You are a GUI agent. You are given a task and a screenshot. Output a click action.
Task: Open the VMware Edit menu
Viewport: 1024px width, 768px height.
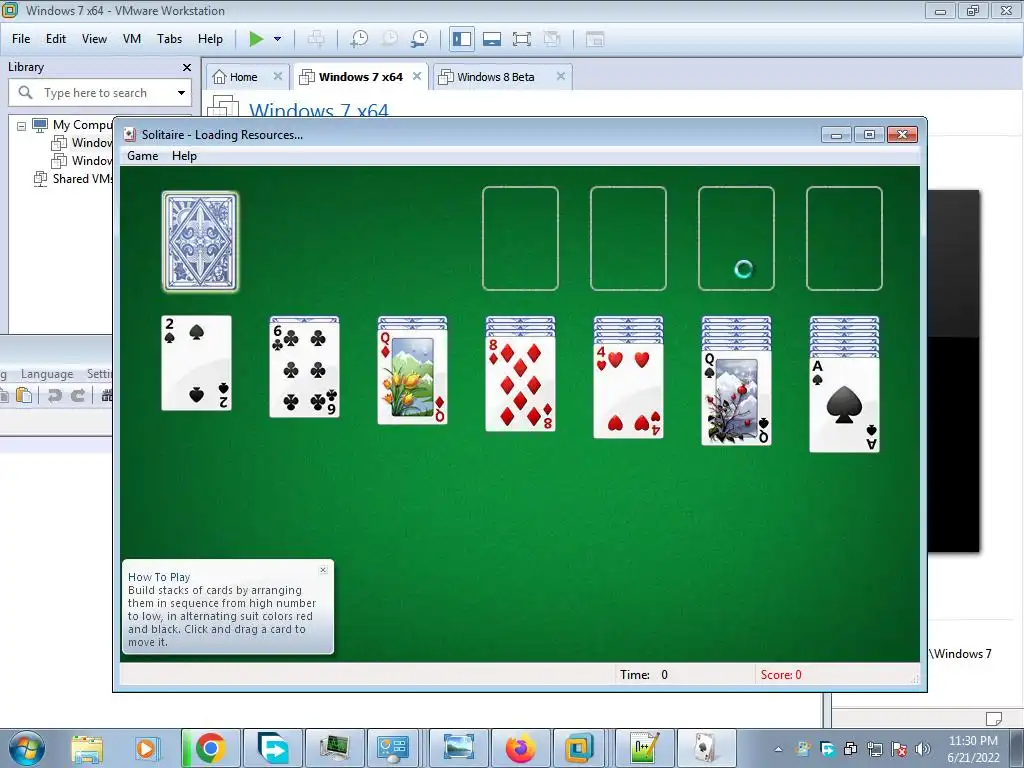coord(56,39)
